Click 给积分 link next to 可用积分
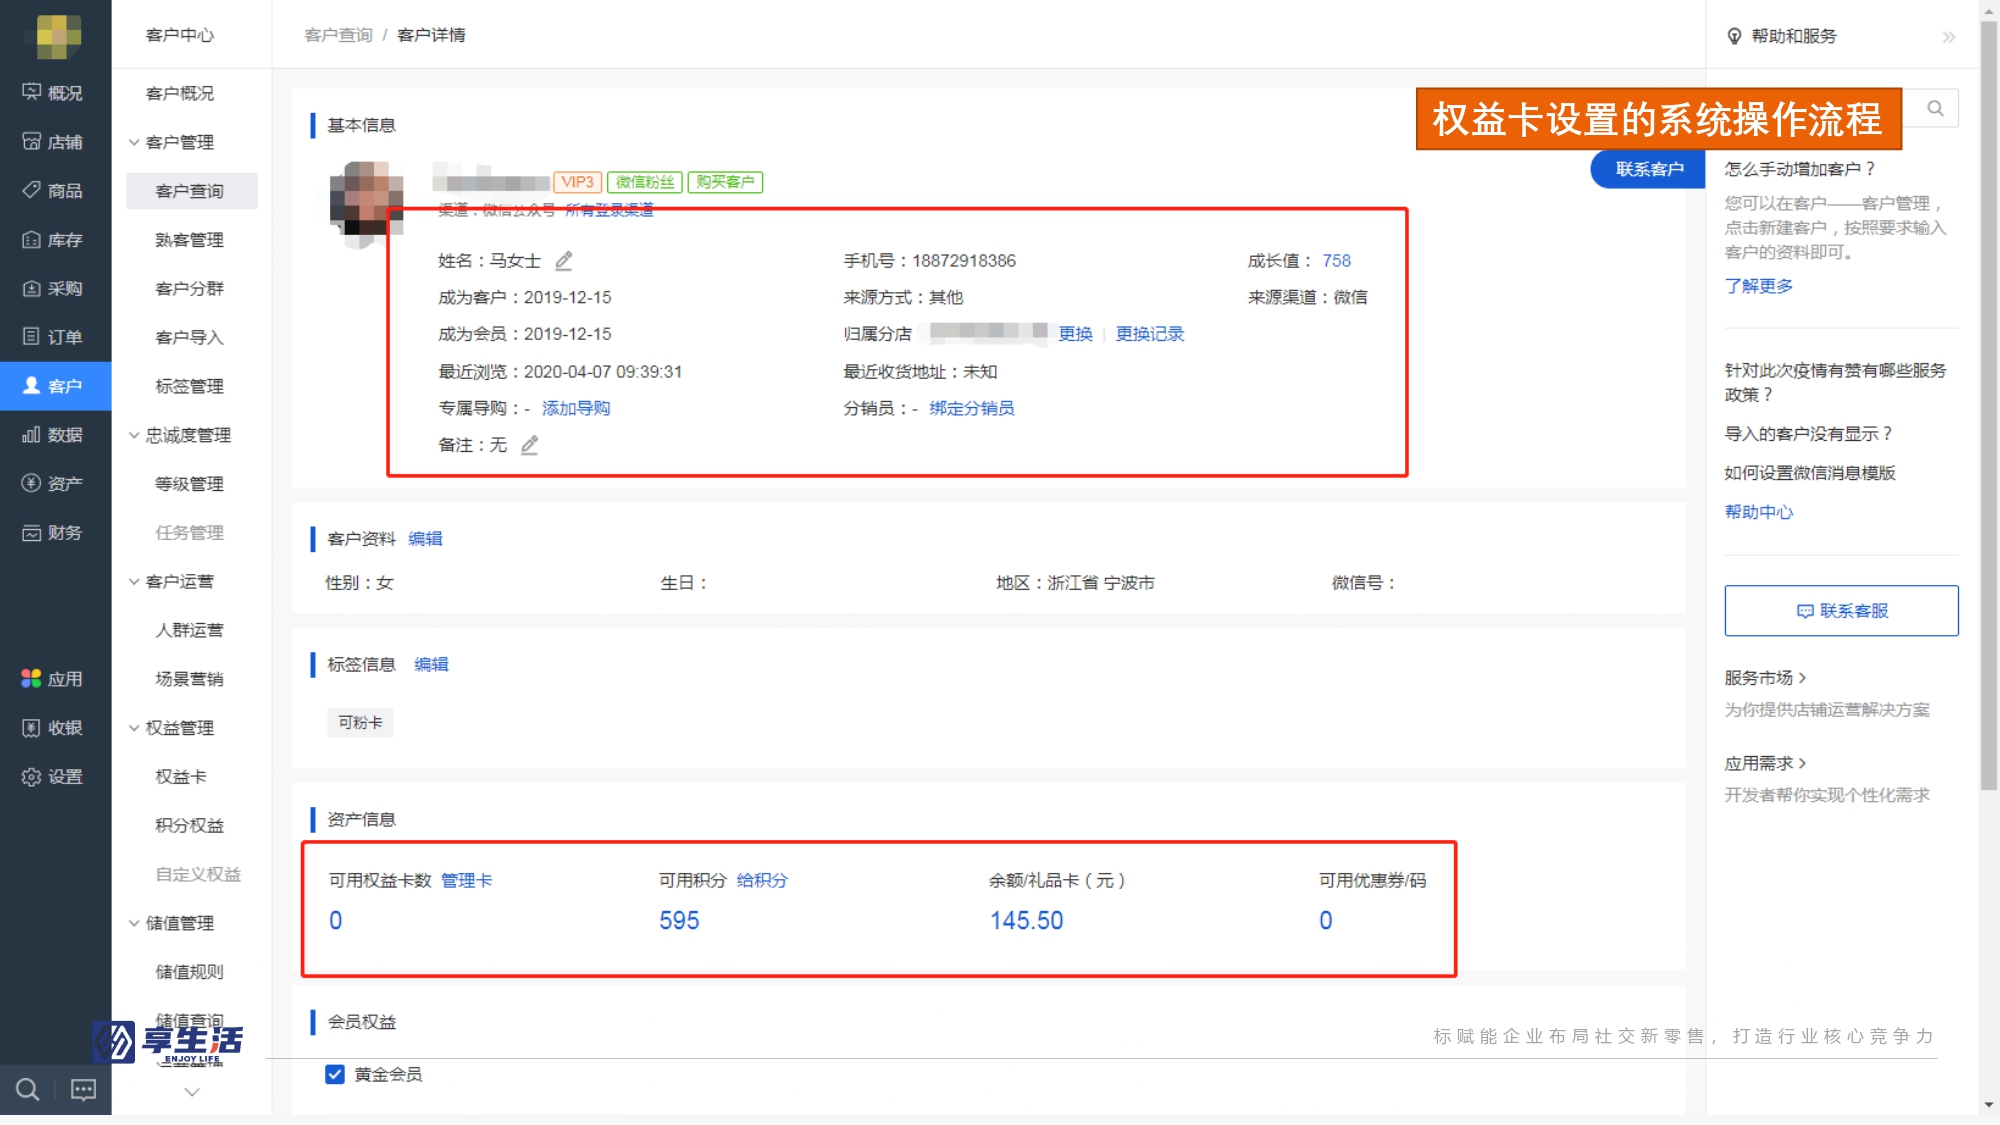Image resolution: width=2000 pixels, height=1125 pixels. click(762, 880)
